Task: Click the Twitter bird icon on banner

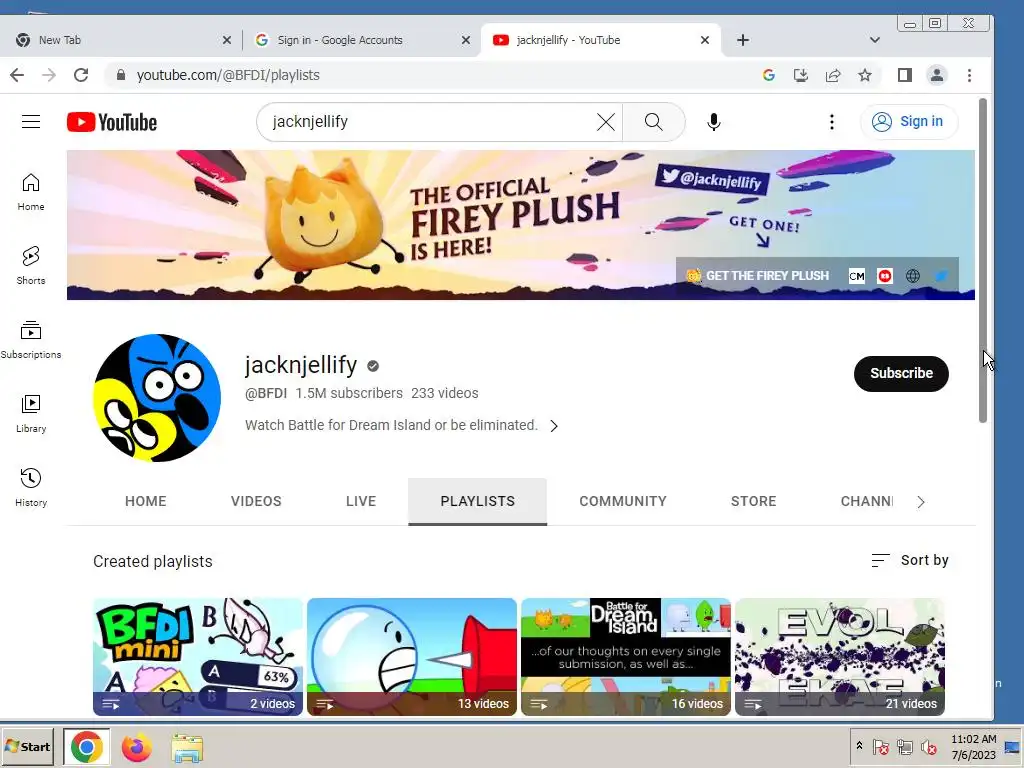Action: [x=941, y=276]
